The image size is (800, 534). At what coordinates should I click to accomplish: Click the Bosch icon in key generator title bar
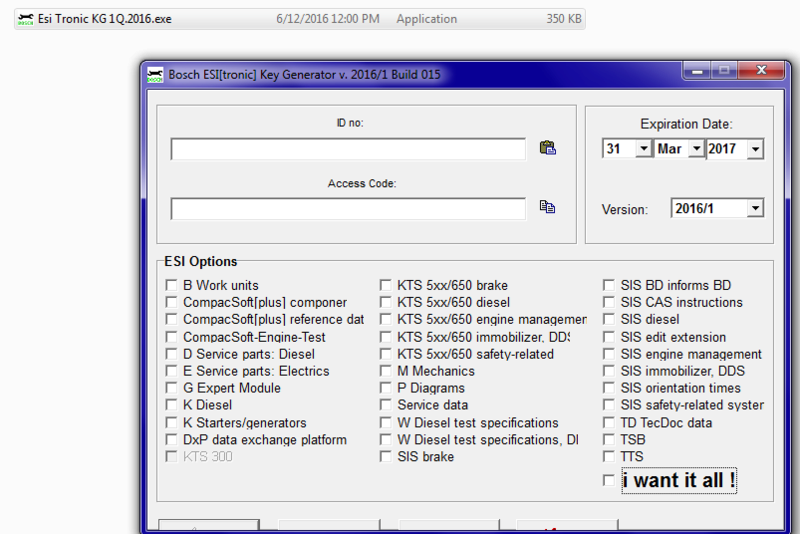click(155, 75)
